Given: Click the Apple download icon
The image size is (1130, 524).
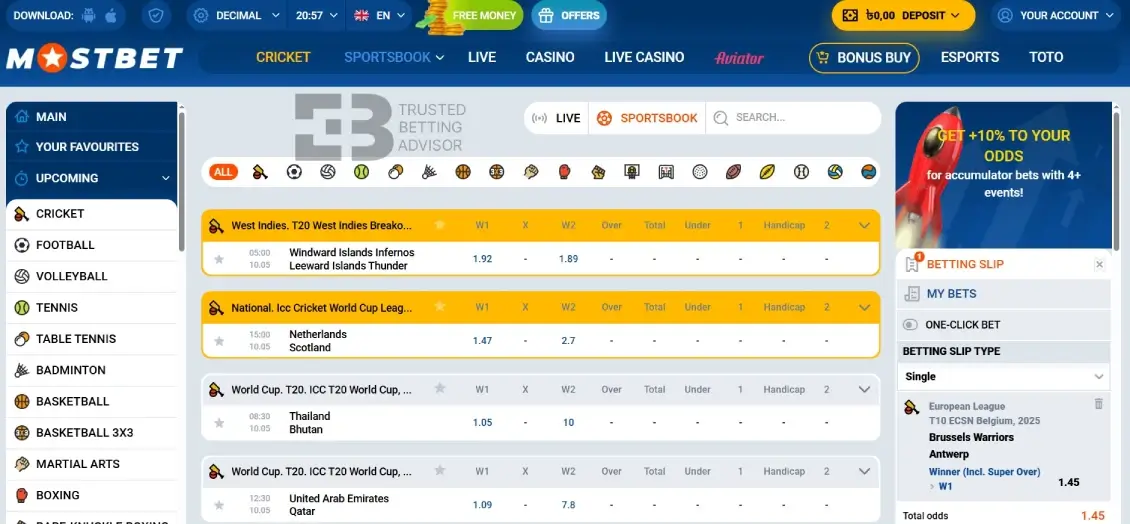Looking at the screenshot, I should coord(111,15).
